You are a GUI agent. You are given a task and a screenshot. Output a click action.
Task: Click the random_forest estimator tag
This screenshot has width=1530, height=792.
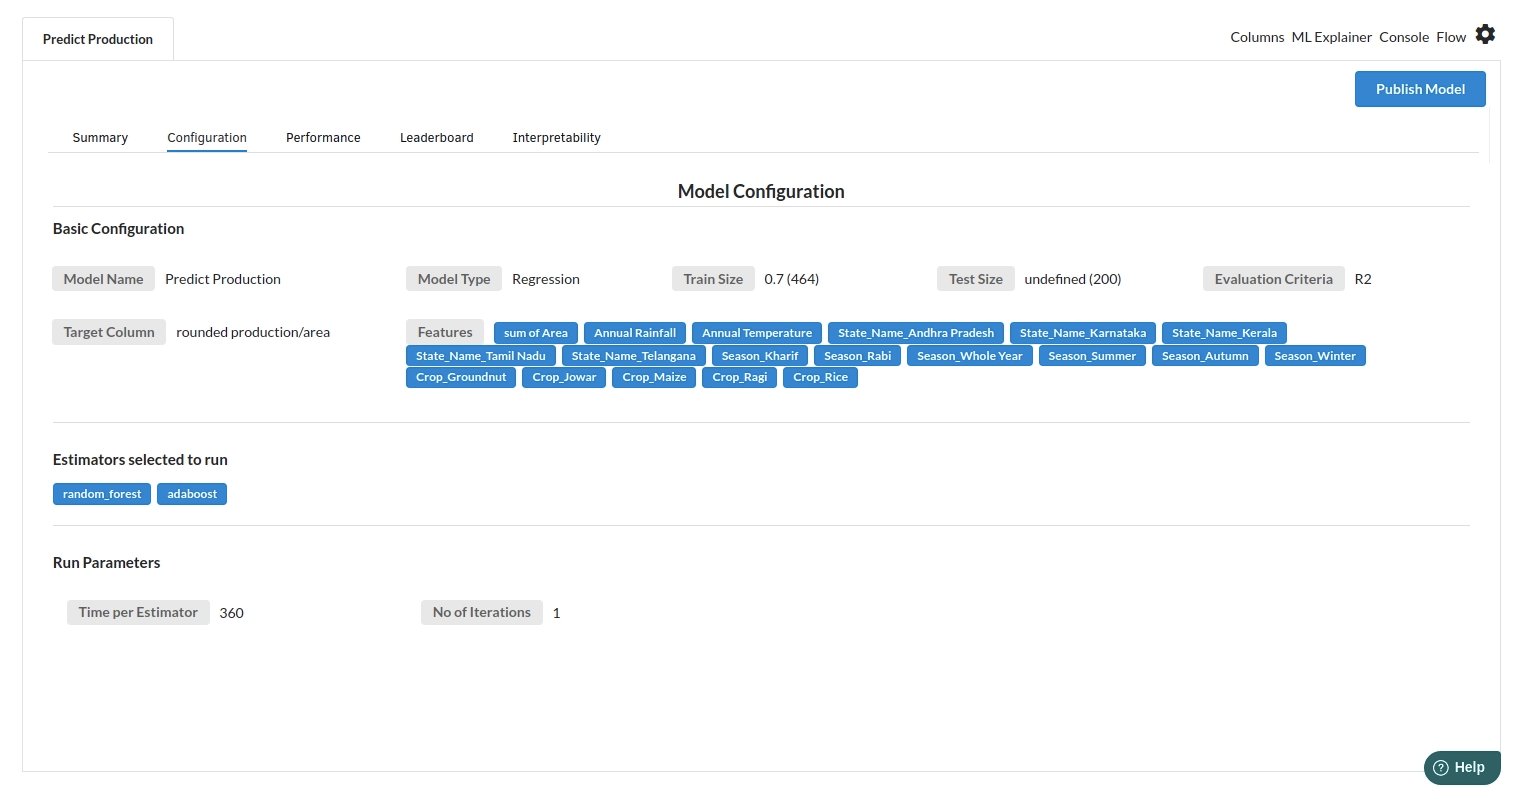pos(102,494)
